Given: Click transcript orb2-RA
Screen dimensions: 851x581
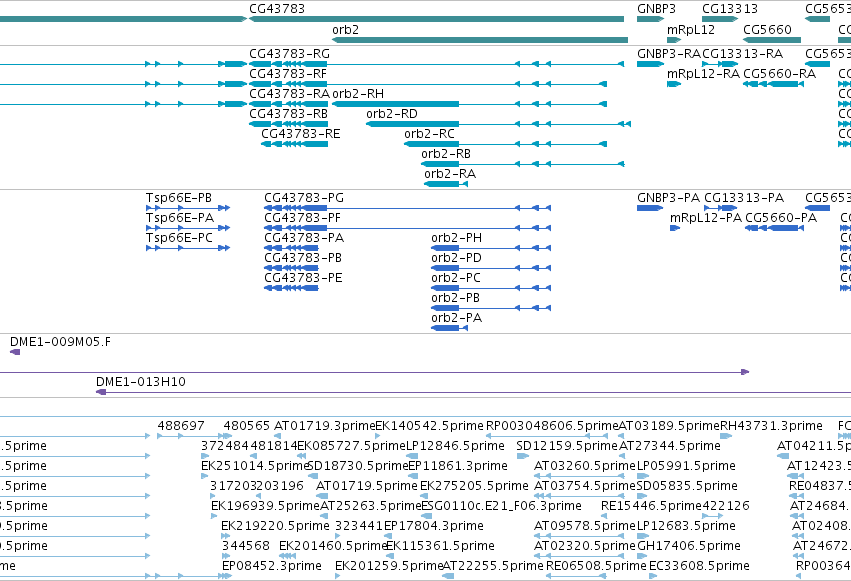Looking at the screenshot, I should click(x=450, y=174).
